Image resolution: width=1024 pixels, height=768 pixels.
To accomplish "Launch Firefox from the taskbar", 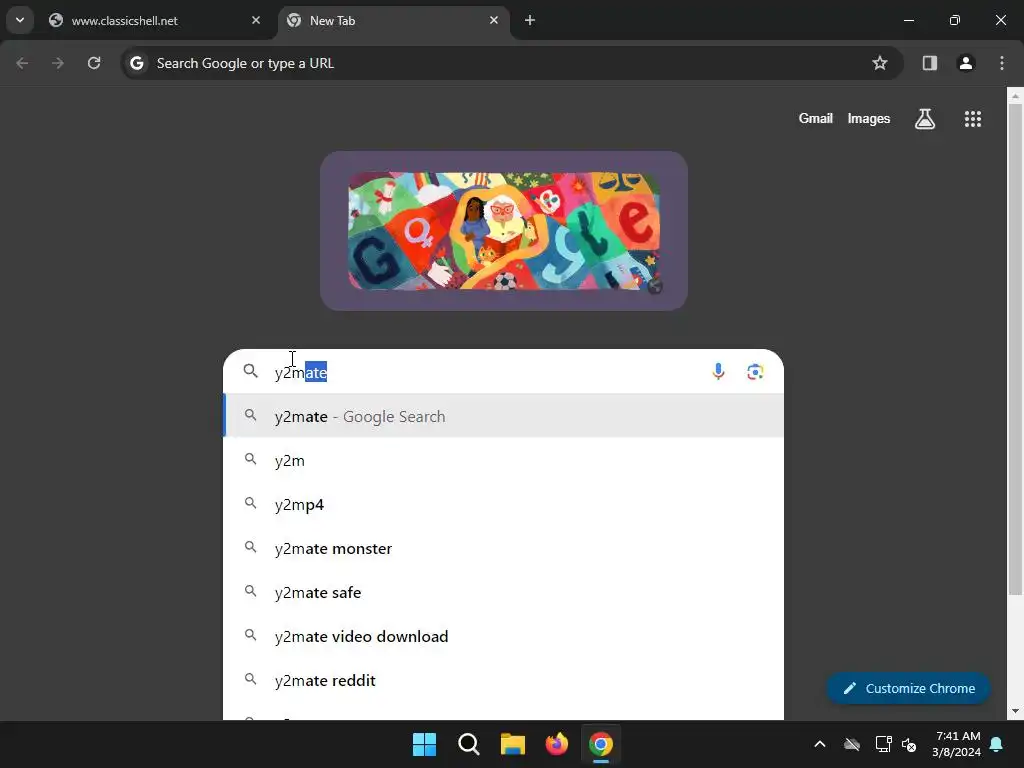I will (x=556, y=744).
